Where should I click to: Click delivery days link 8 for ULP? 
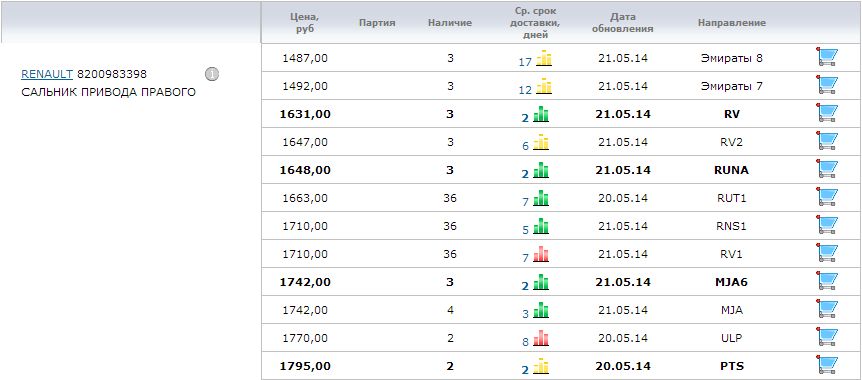(525, 342)
